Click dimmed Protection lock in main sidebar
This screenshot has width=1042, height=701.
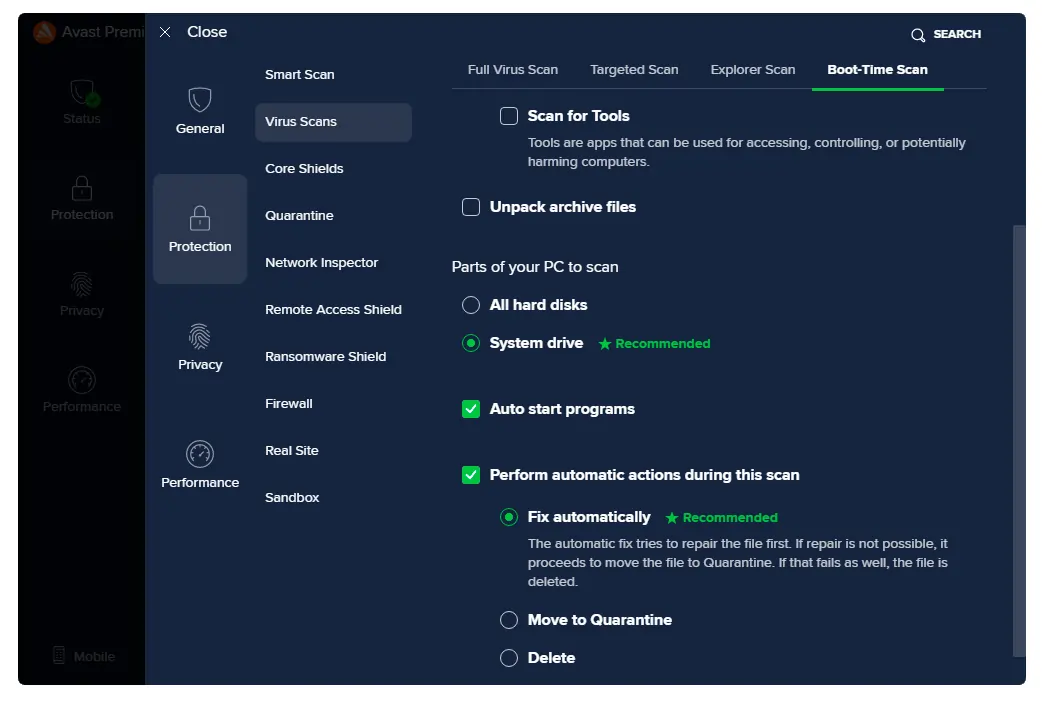(x=82, y=188)
